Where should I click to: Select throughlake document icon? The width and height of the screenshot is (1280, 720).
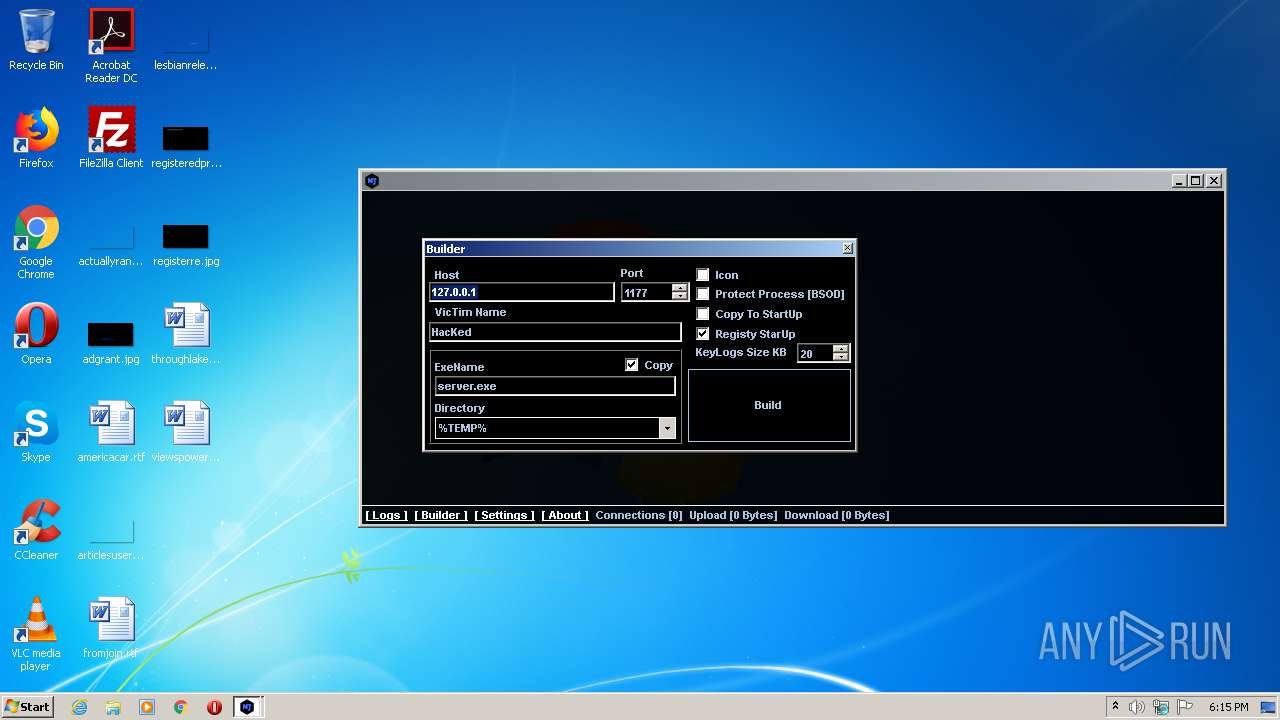[x=186, y=334]
